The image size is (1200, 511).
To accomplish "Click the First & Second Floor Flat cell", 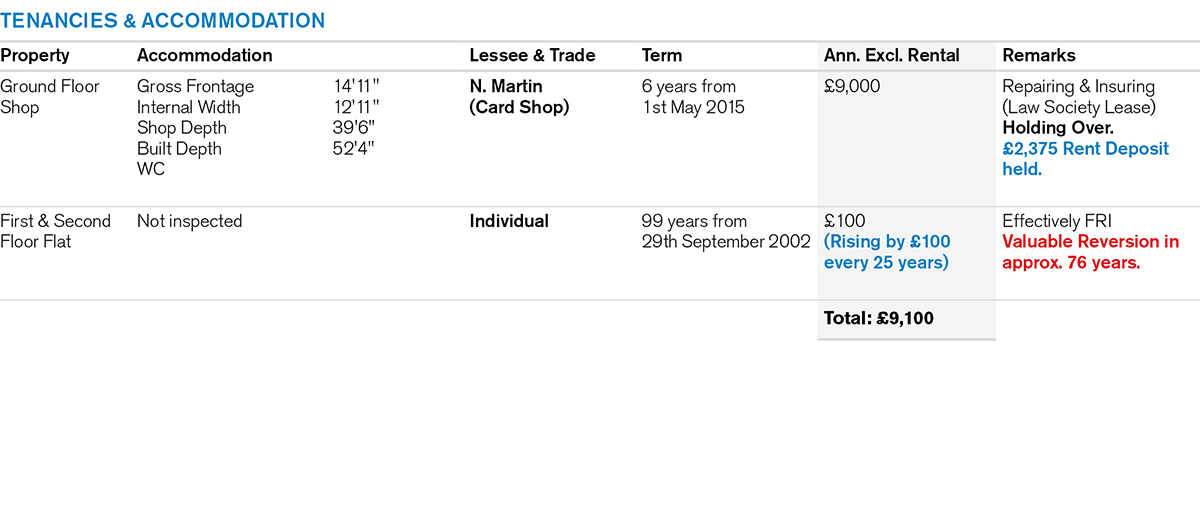I will click(x=55, y=231).
